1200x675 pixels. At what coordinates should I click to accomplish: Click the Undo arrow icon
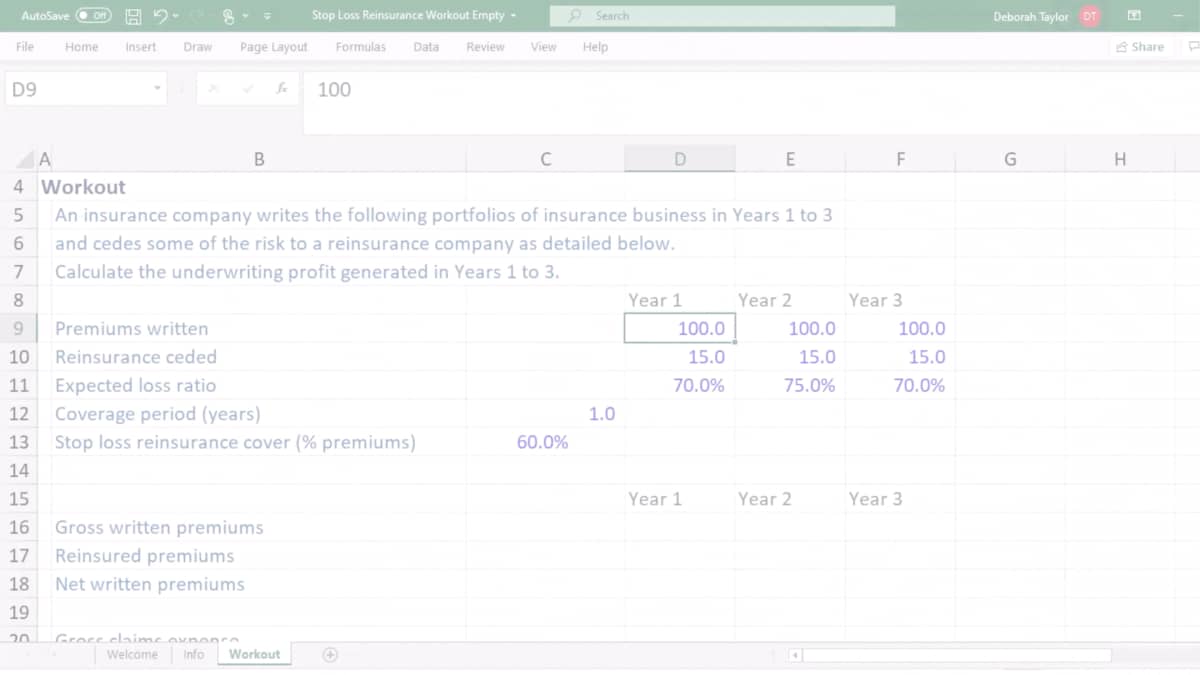coord(158,16)
